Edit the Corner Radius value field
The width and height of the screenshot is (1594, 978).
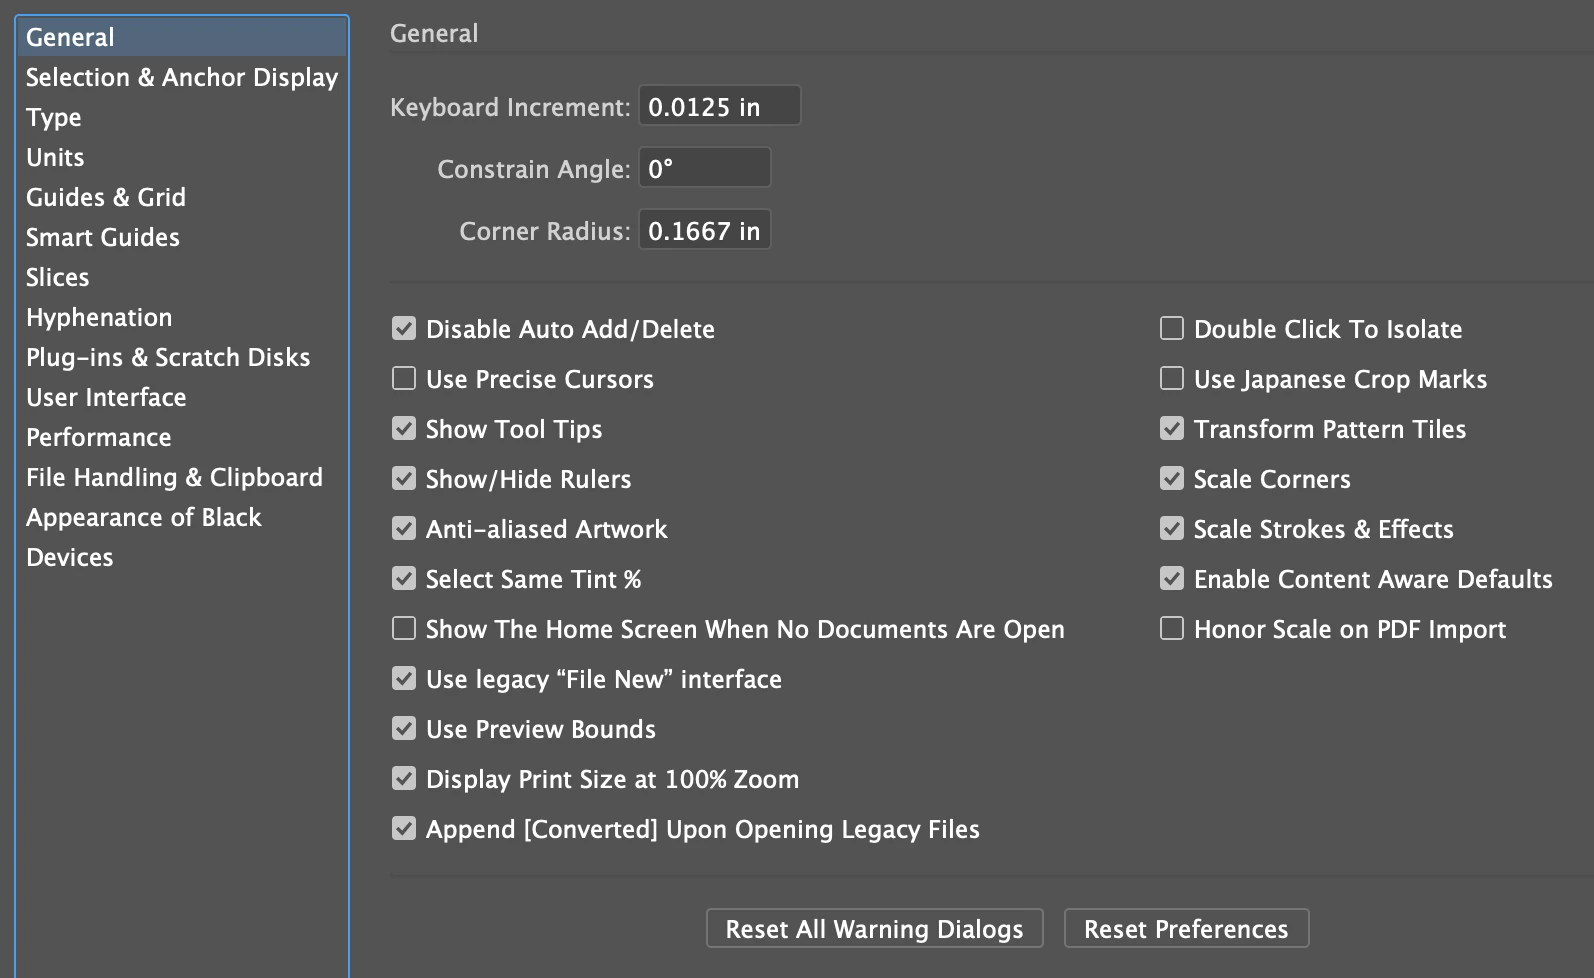click(704, 231)
